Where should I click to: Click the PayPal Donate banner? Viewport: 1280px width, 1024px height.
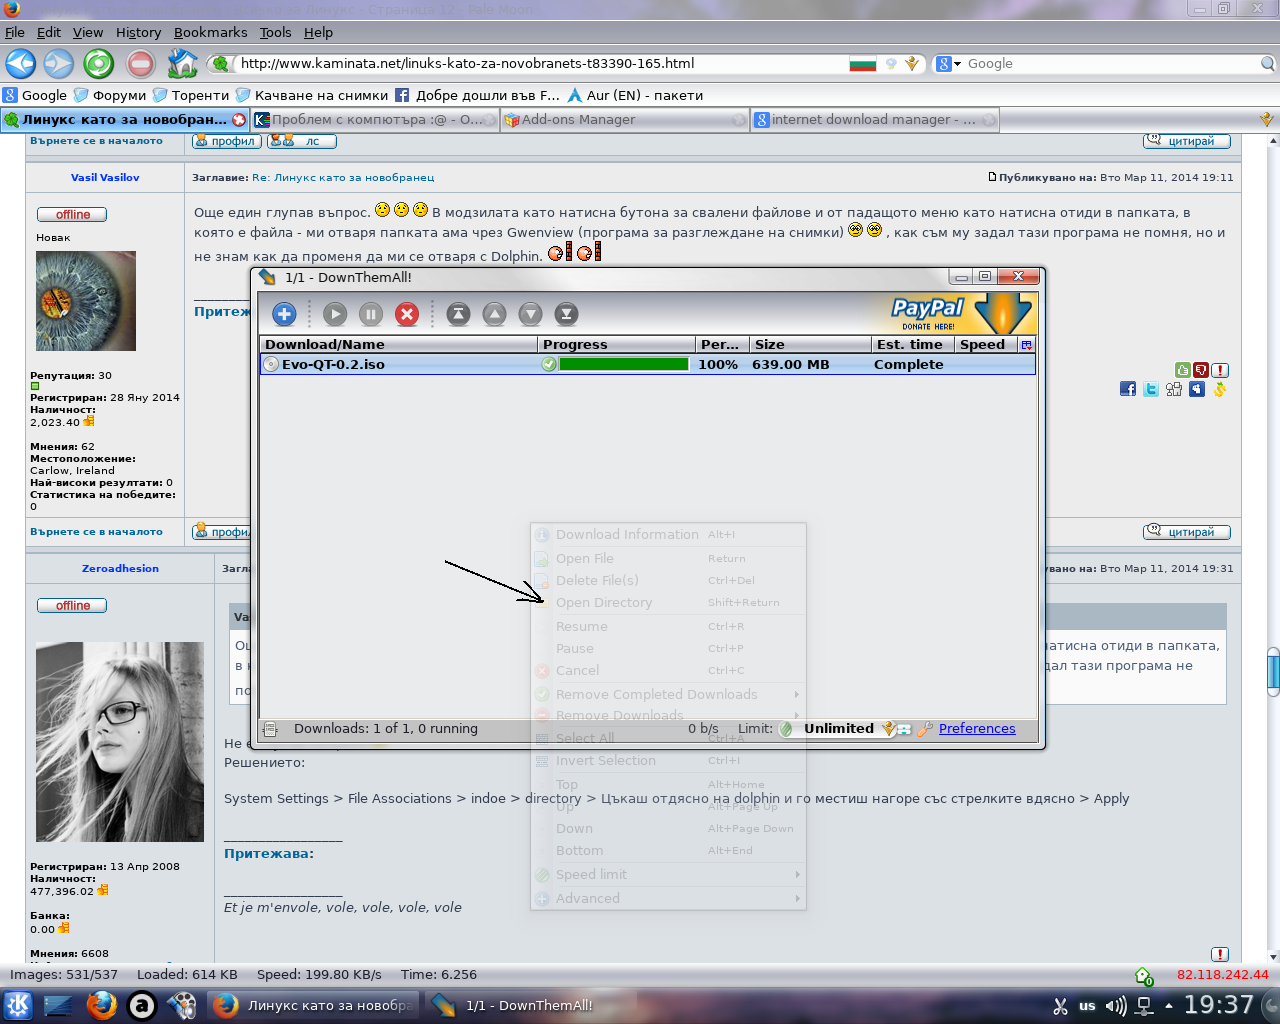pyautogui.click(x=962, y=313)
